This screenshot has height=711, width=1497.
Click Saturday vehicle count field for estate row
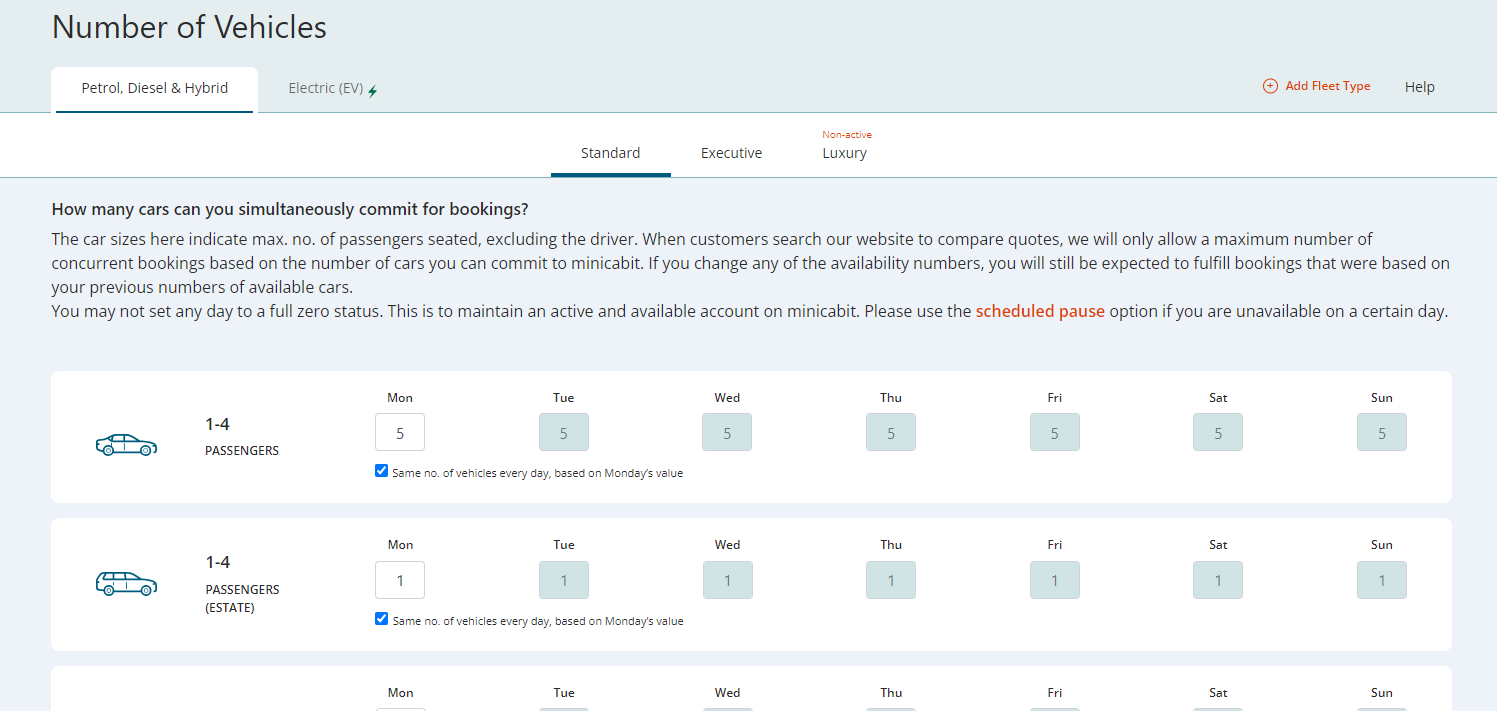point(1218,580)
